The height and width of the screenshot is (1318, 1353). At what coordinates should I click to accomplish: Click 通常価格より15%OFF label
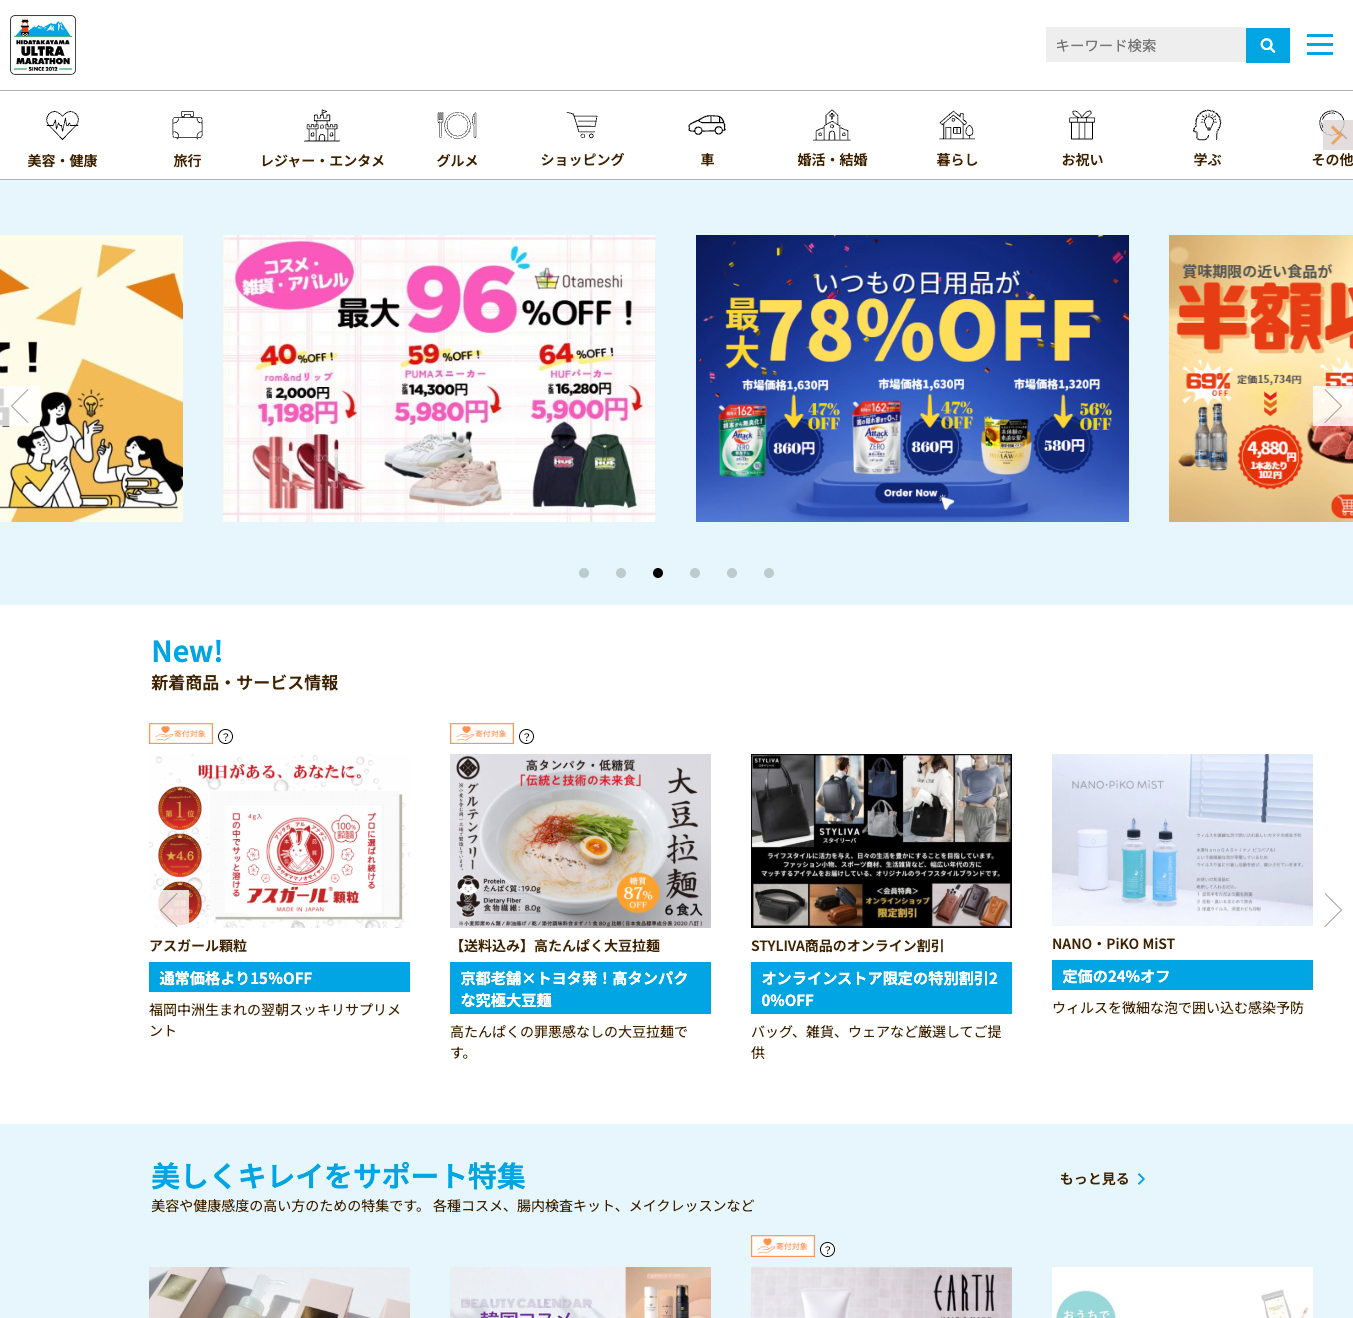[x=279, y=977]
